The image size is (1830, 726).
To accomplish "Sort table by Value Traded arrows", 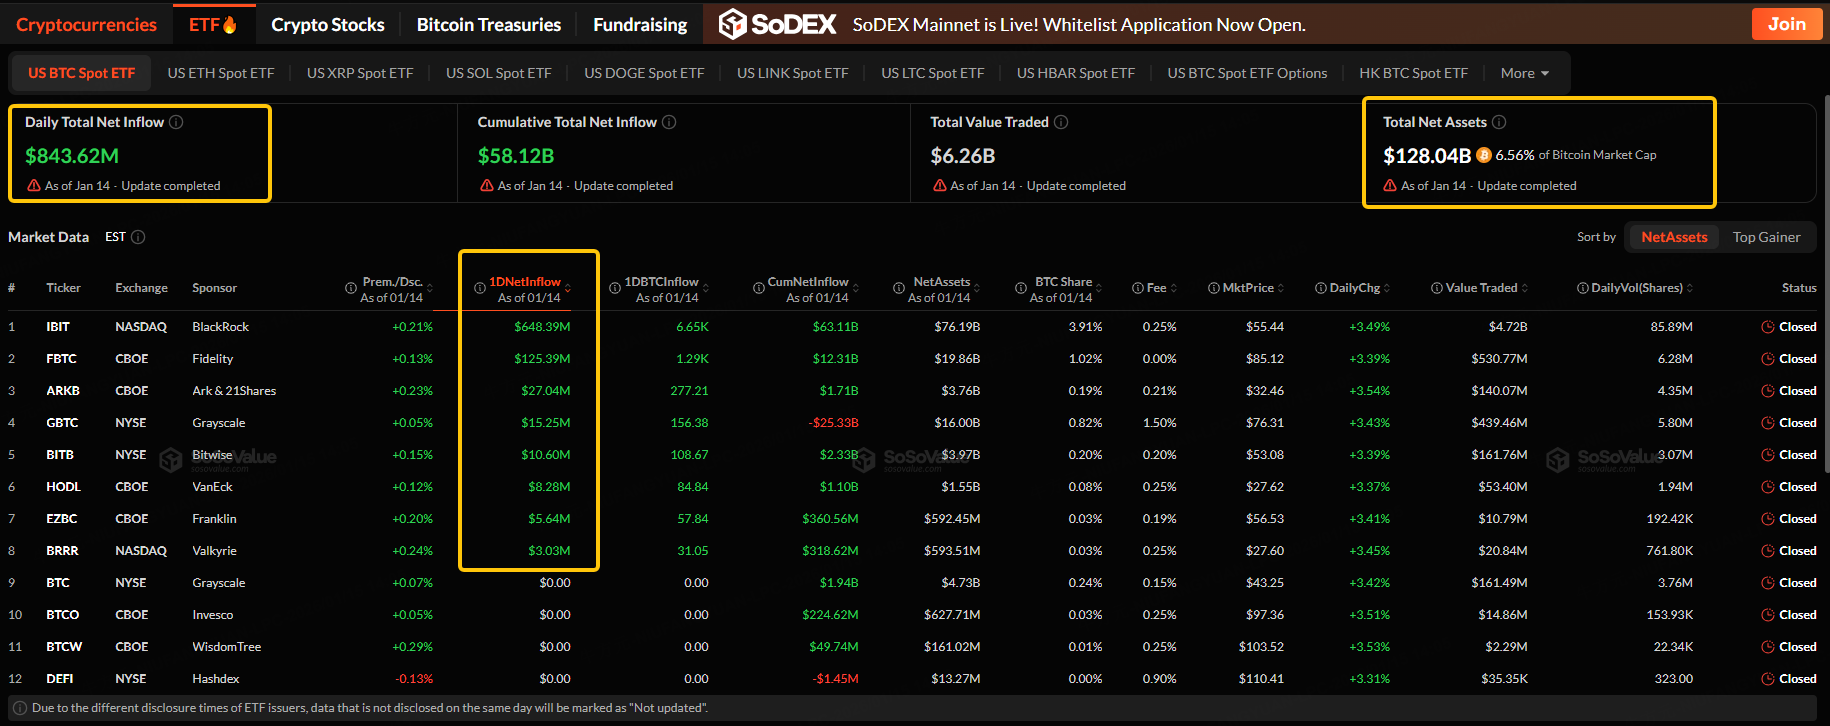I will click(x=1525, y=288).
